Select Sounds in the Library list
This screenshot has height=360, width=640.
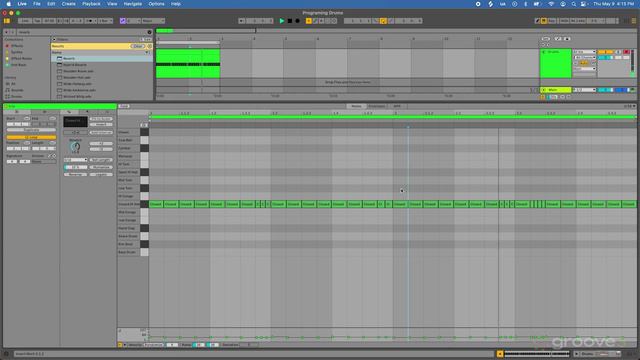(17, 90)
